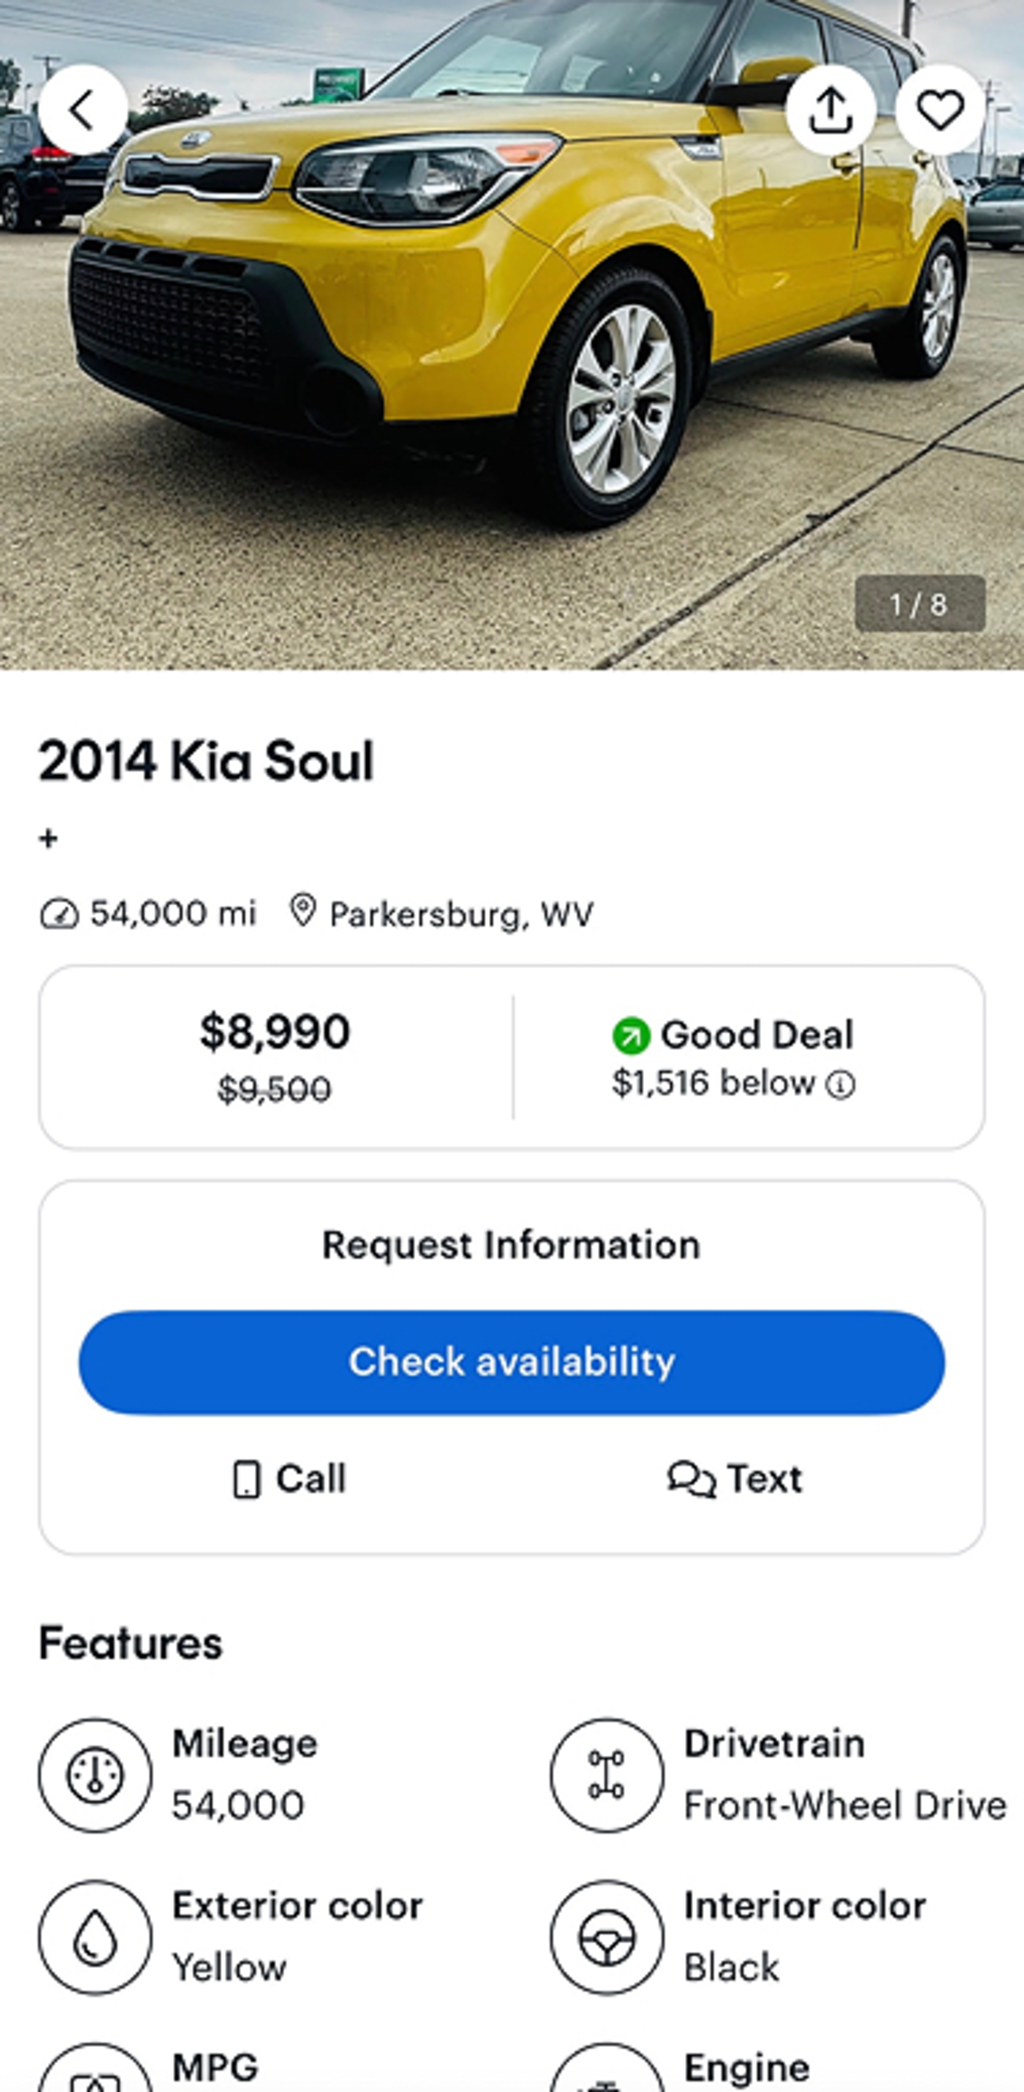Click the mileage gauge feature icon
Viewport: 1024px width, 2092px height.
click(95, 1775)
